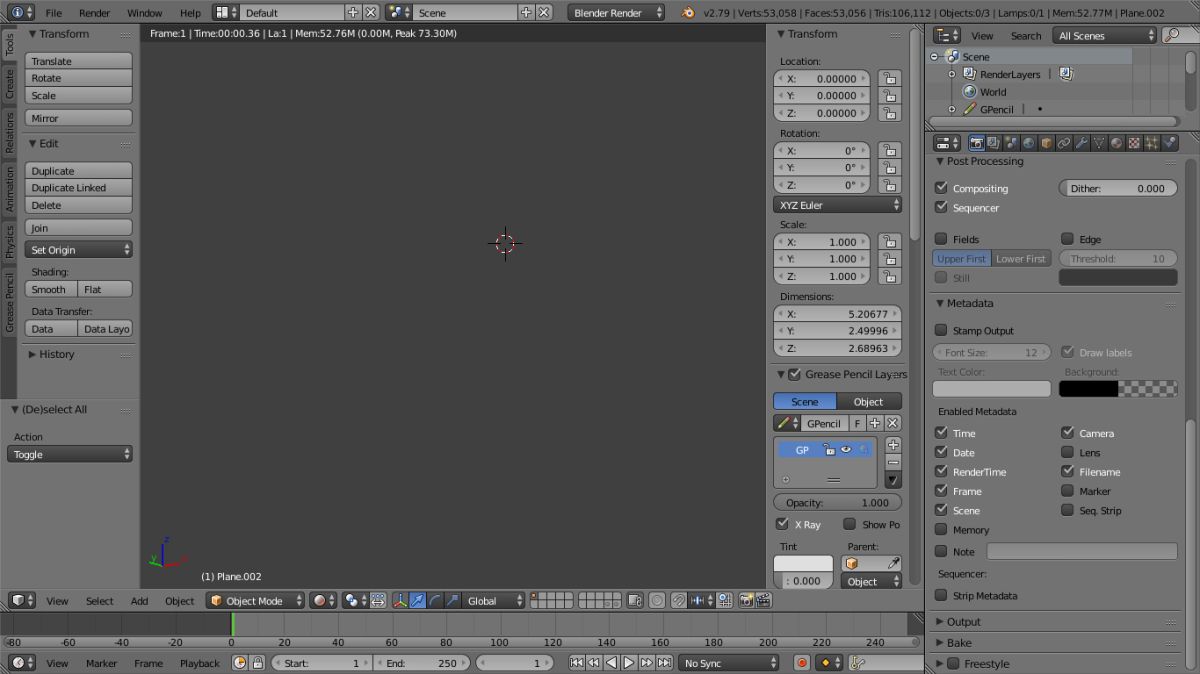This screenshot has width=1200, height=674.
Task: Open the Toggle action dropdown
Action: [x=70, y=454]
